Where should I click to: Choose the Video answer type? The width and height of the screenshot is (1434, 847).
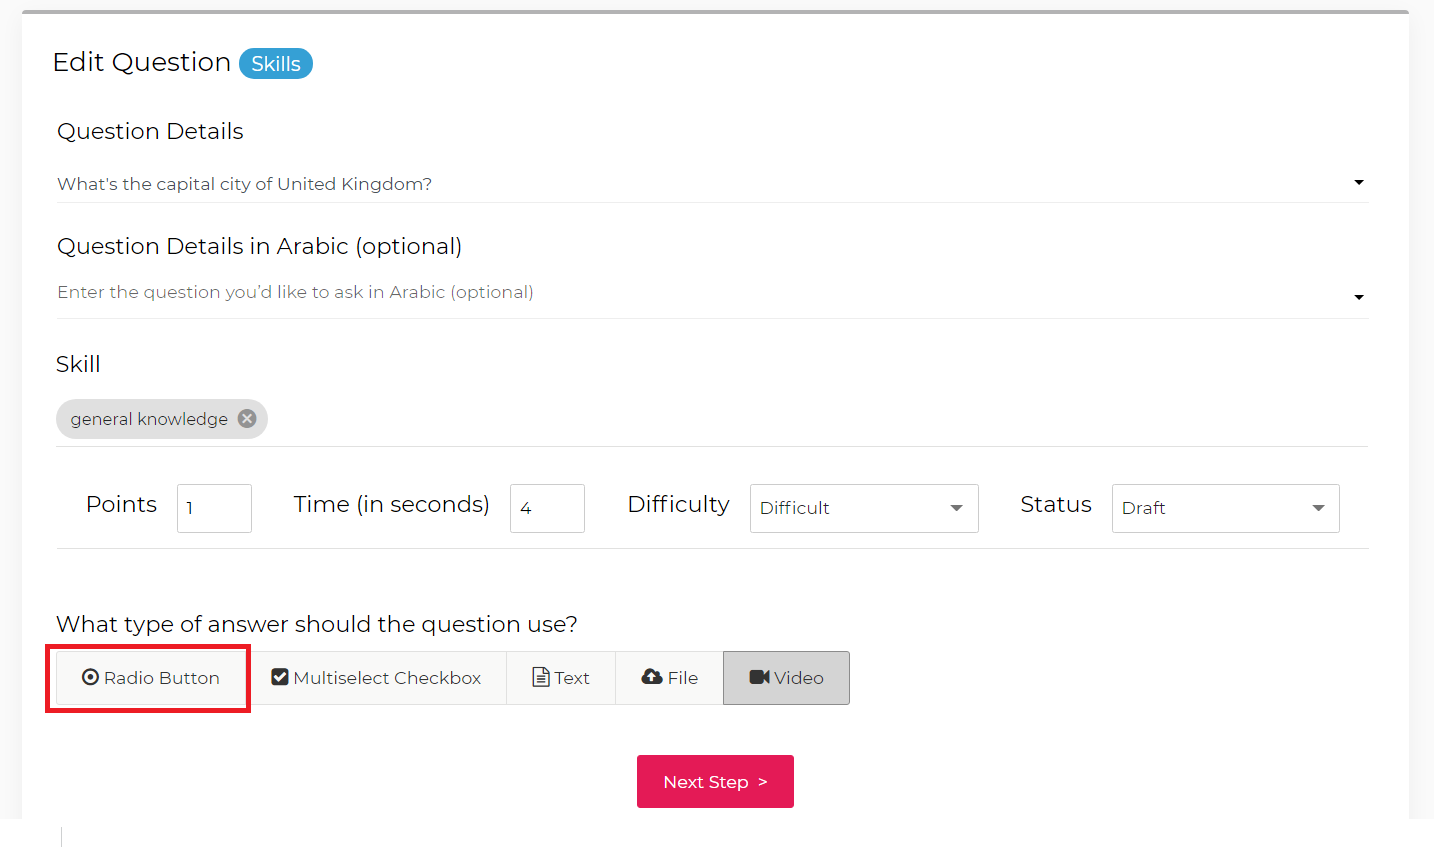[786, 678]
